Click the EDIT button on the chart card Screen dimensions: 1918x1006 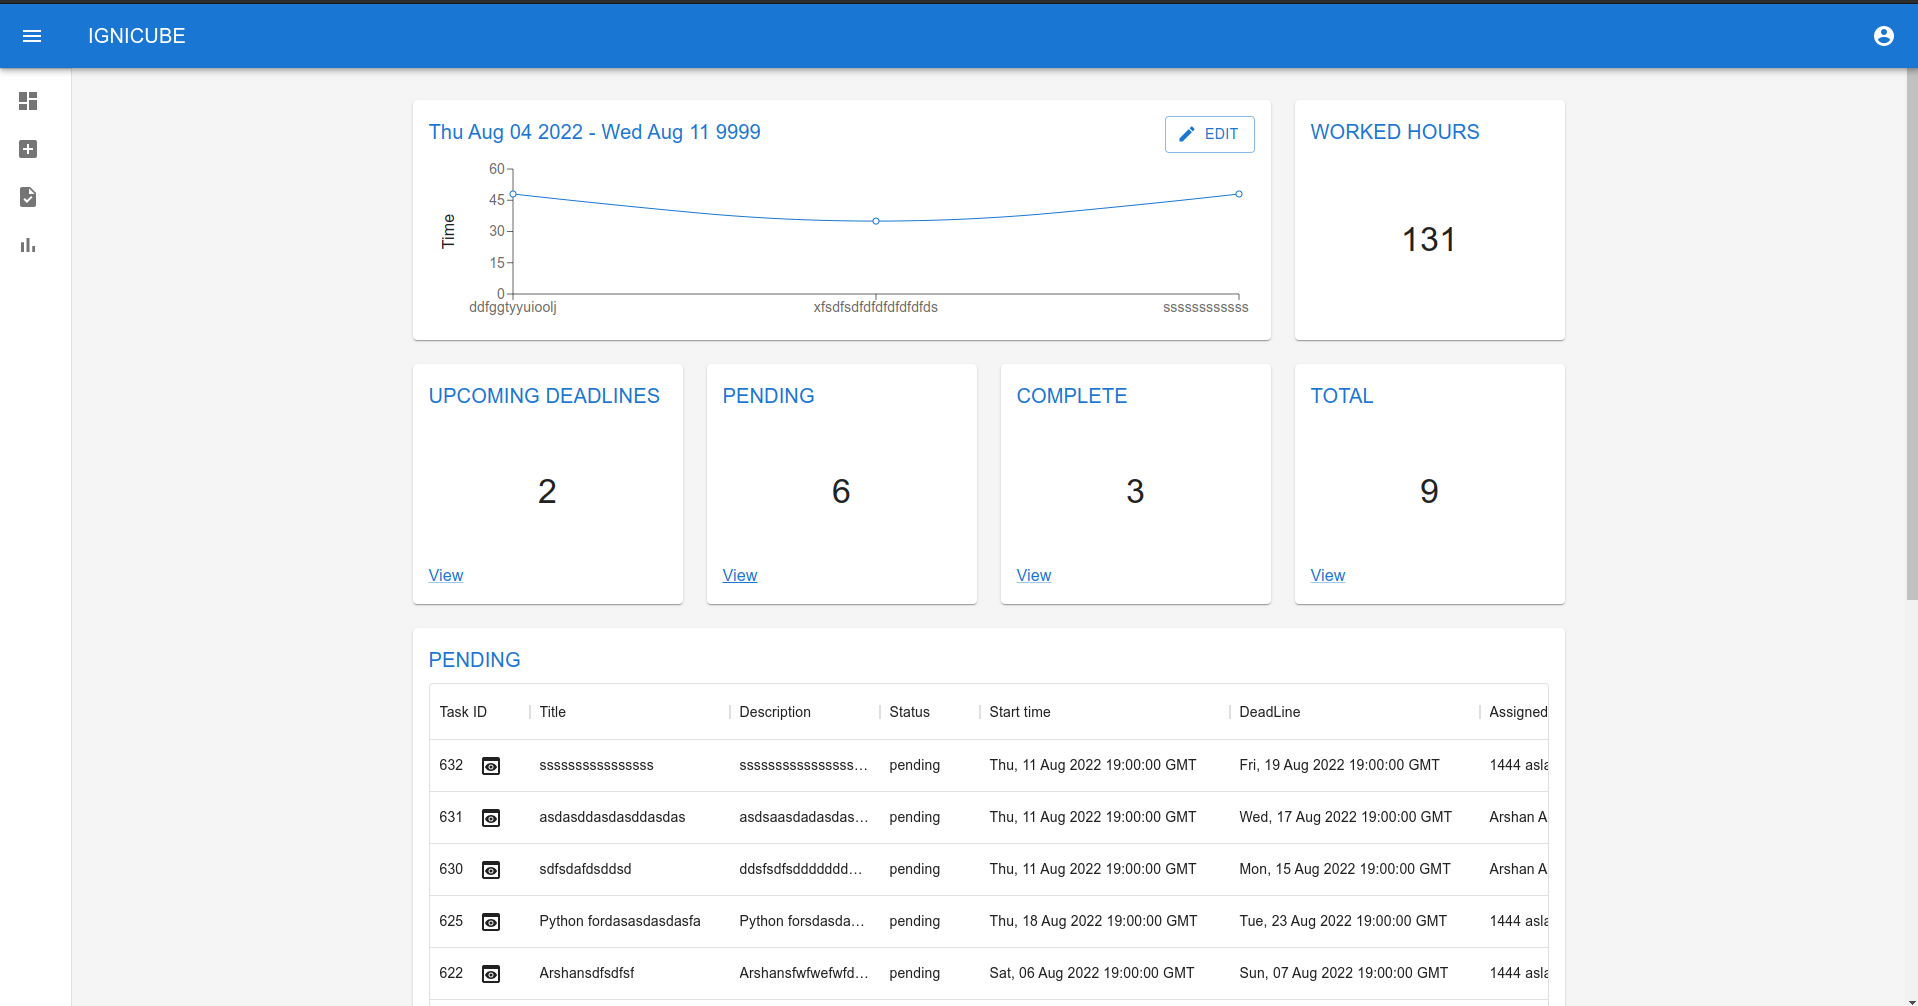[x=1209, y=134]
